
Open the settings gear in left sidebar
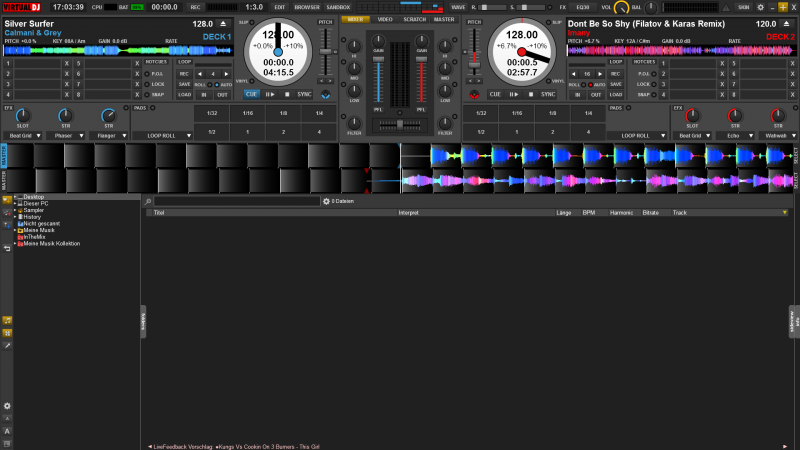[7, 407]
